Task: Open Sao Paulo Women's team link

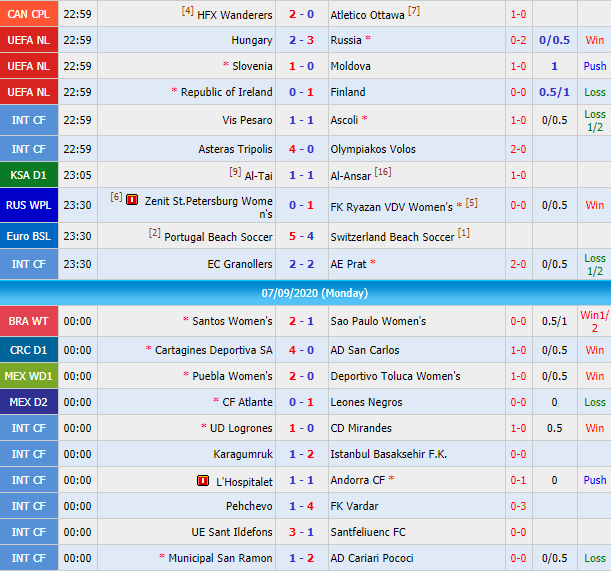Action: coord(378,321)
